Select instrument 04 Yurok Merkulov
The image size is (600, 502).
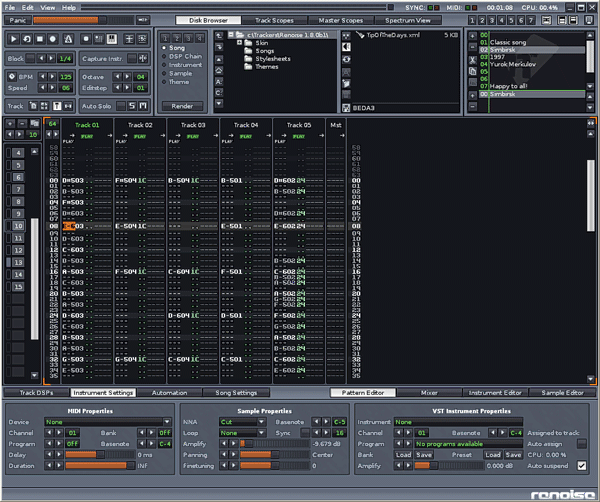(x=532, y=64)
